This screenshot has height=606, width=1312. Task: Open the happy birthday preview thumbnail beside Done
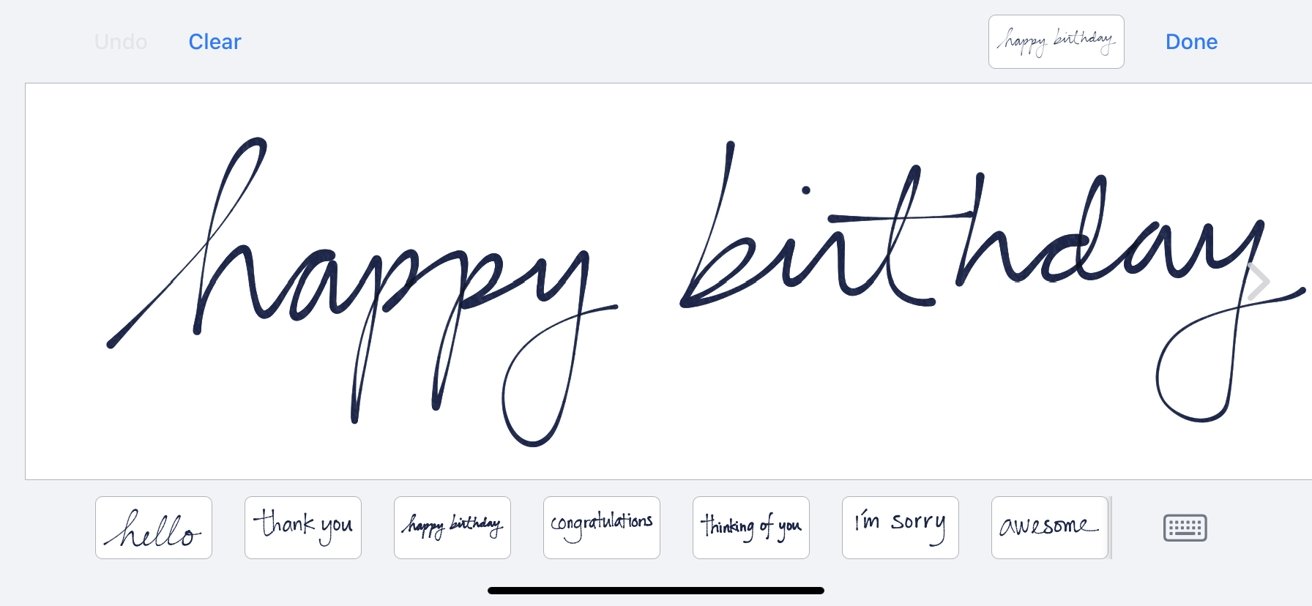1056,41
